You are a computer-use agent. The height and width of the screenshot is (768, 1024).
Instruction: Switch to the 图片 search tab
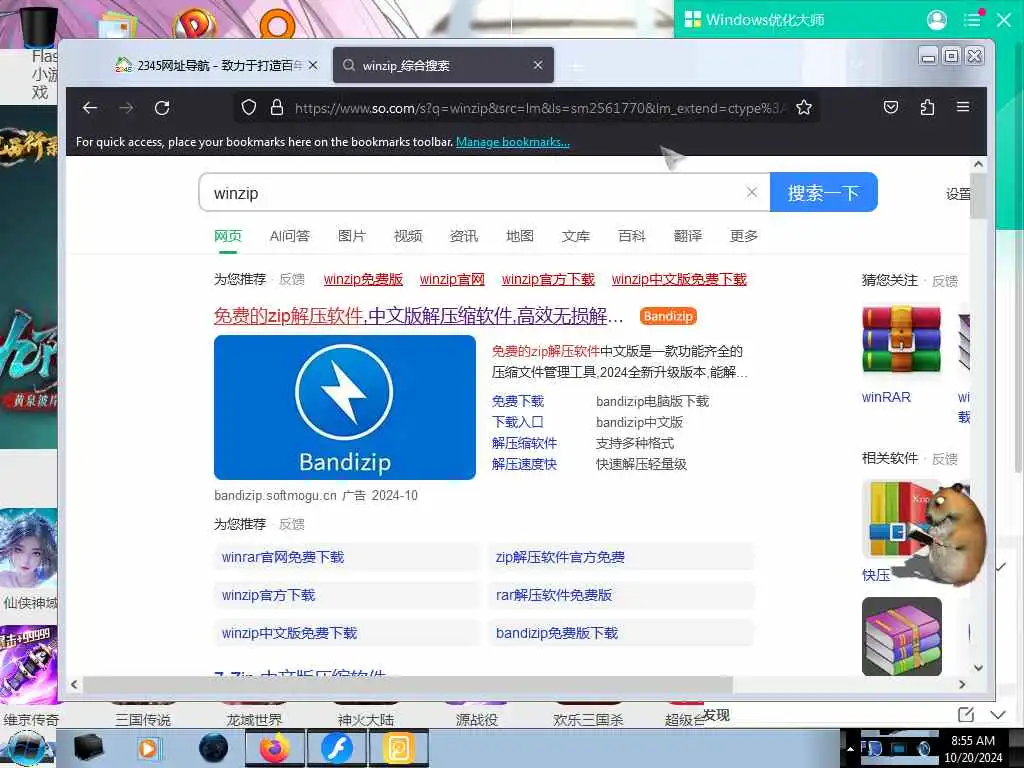pos(351,236)
